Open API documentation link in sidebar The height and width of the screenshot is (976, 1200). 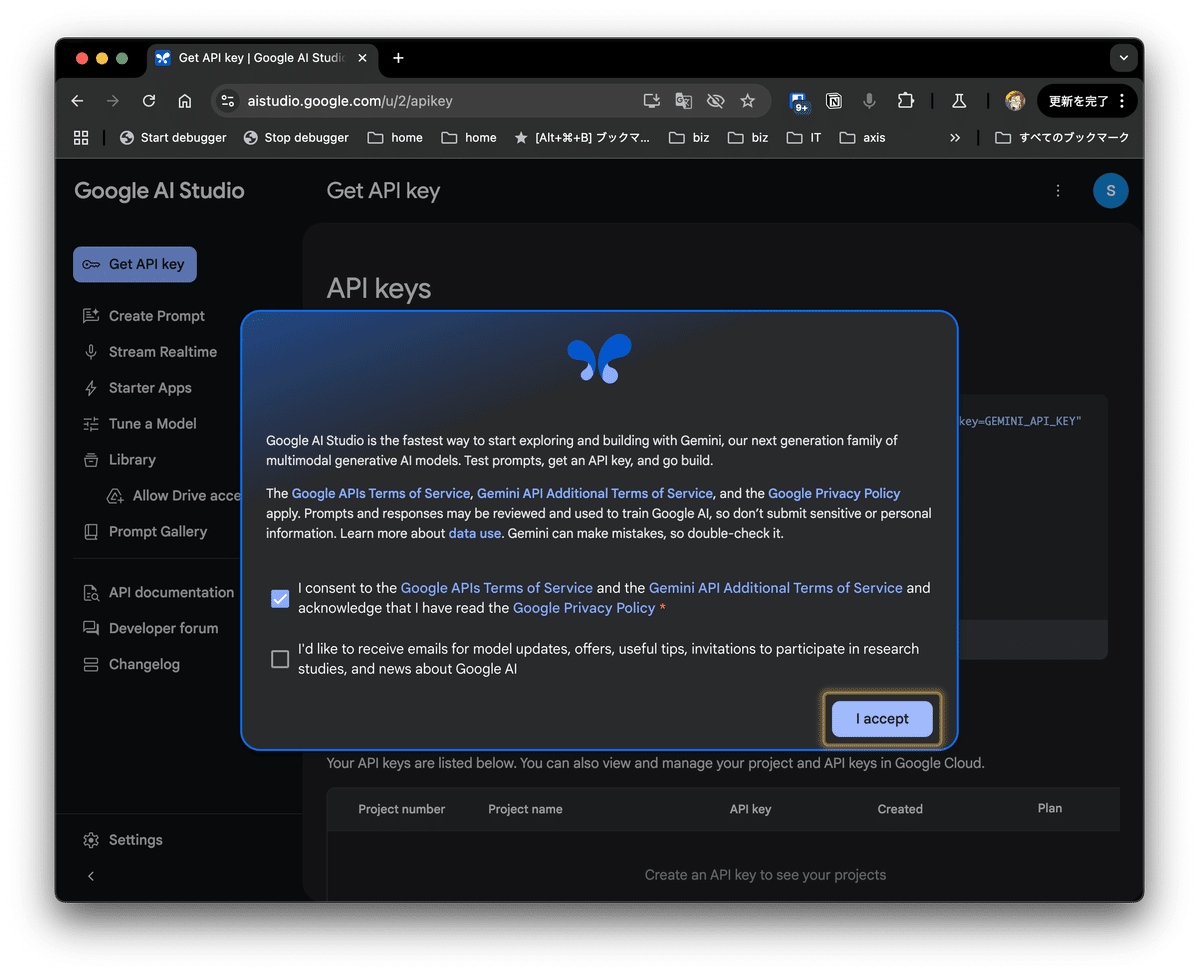click(158, 592)
